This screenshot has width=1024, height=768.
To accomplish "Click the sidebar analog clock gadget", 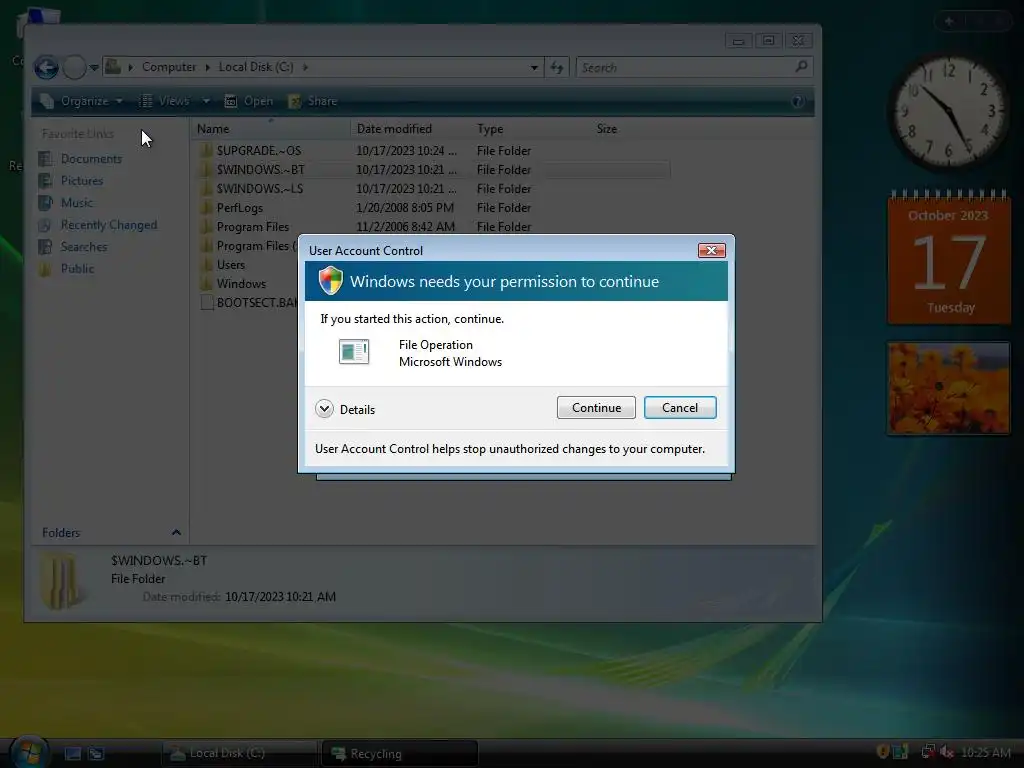I will 949,111.
